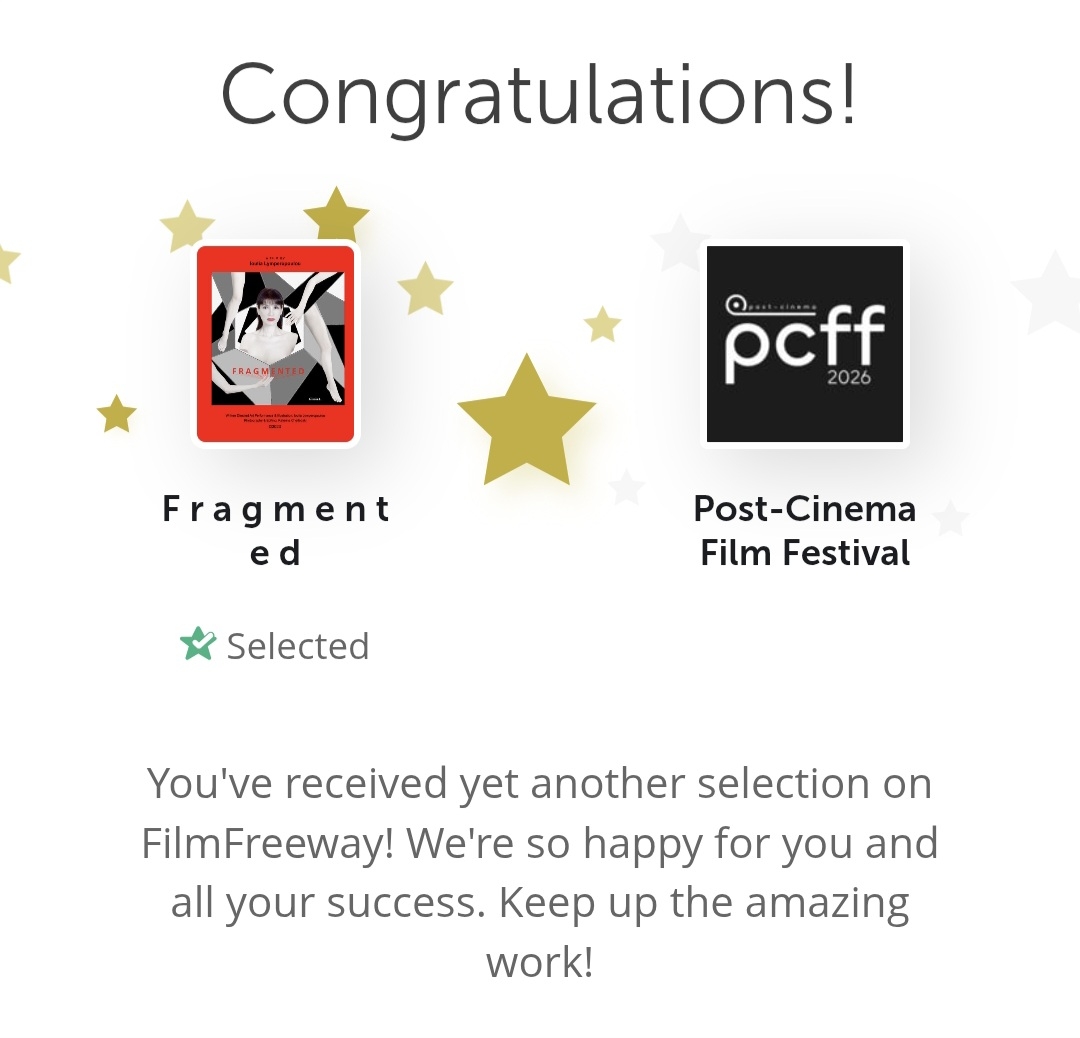The image size is (1080, 1038).
Task: Click the faint star just below the large gold star
Action: click(626, 487)
